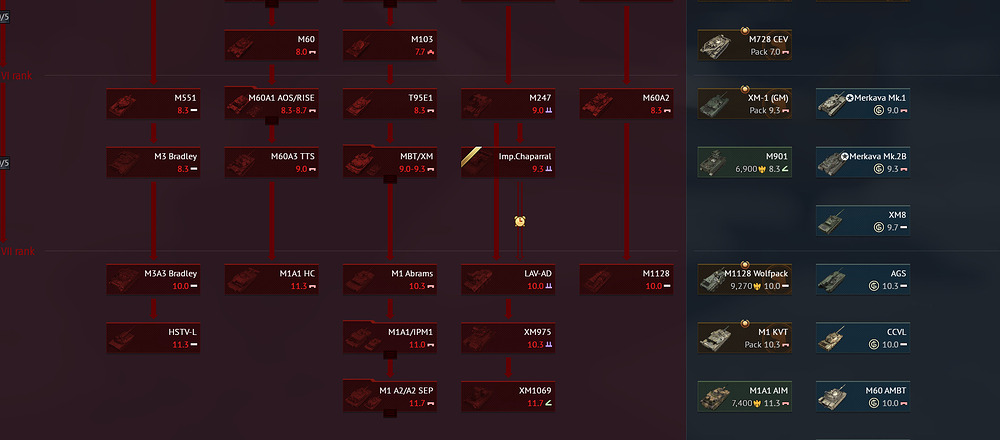The image size is (1000, 440).
Task: Pick the M901 premium tank destroyer
Action: (745, 162)
